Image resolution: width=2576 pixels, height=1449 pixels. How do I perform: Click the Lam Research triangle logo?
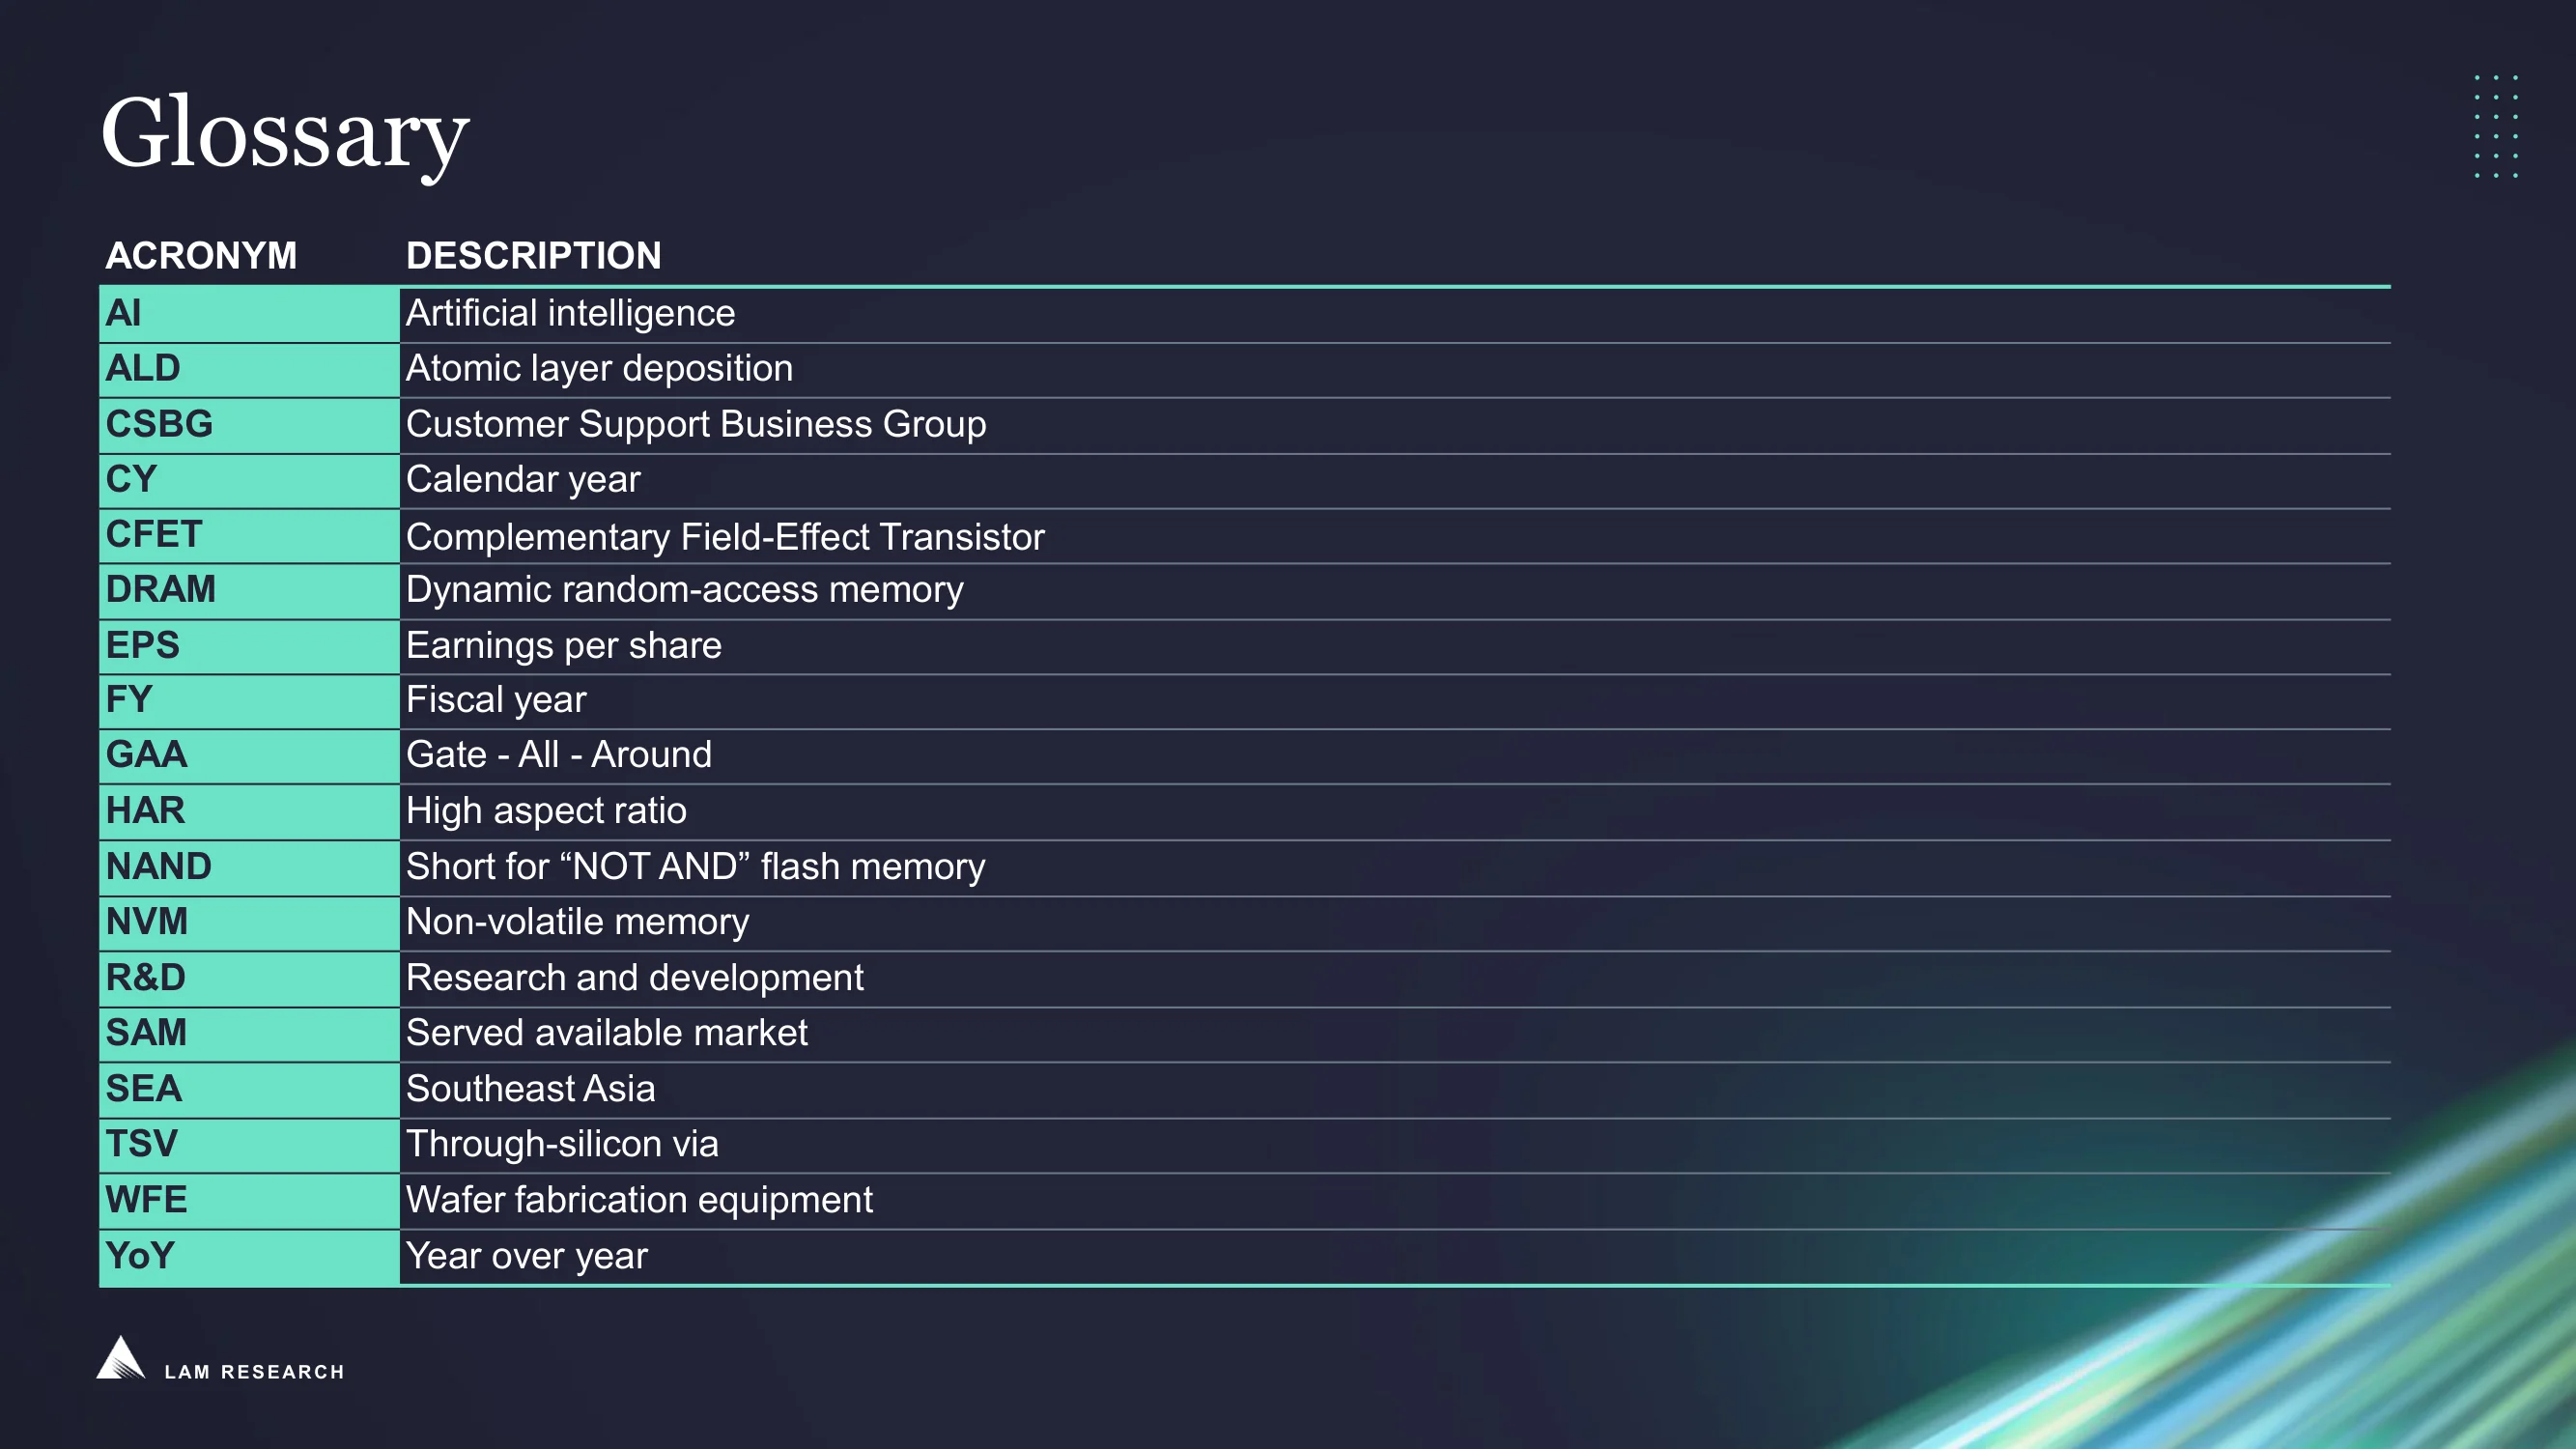pyautogui.click(x=121, y=1358)
